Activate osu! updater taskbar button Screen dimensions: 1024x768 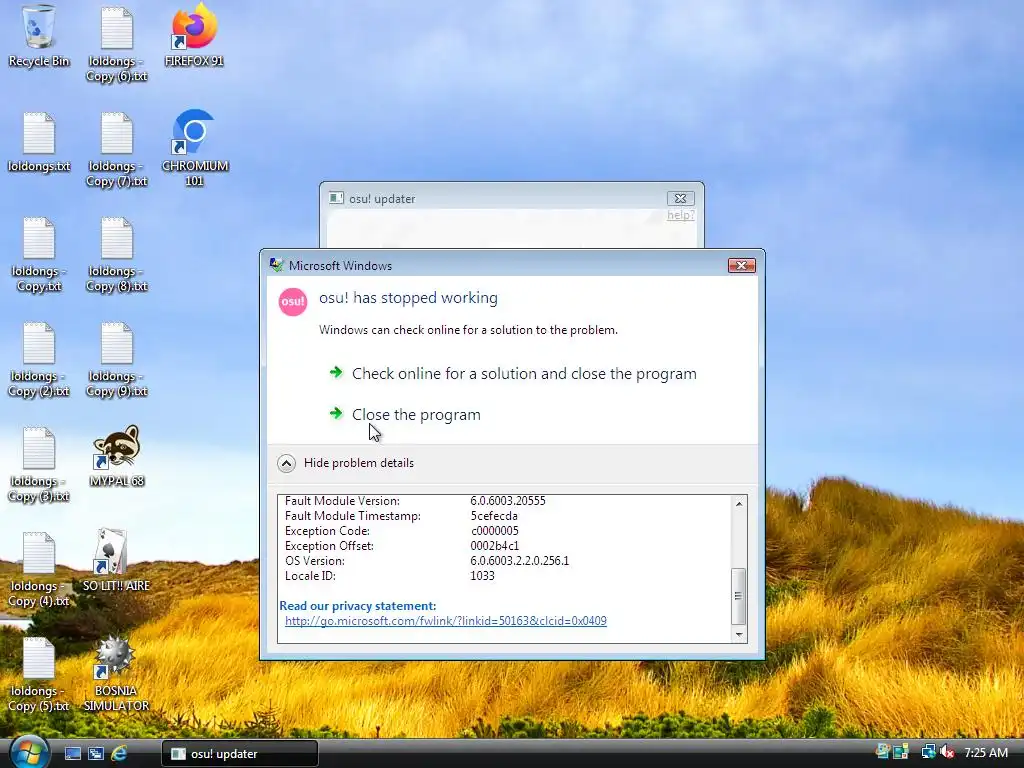point(240,754)
